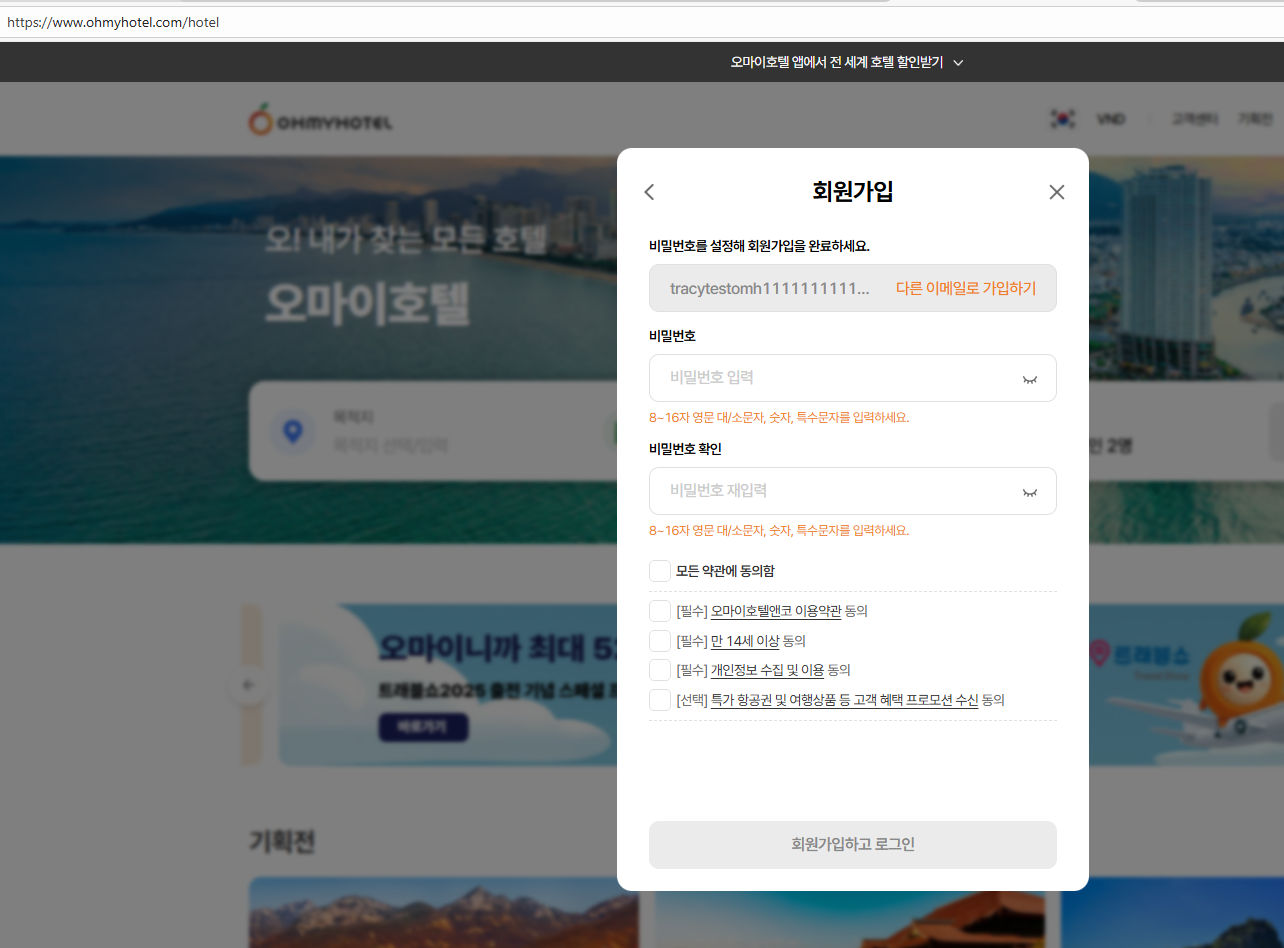Click the 바로가기 button on the promo banner

pos(423,728)
